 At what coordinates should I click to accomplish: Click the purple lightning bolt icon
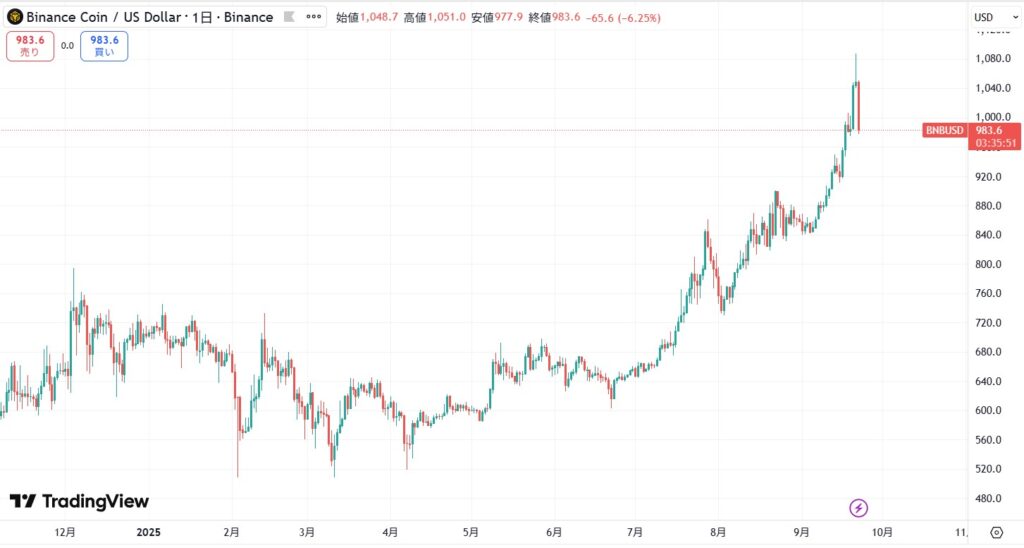858,508
